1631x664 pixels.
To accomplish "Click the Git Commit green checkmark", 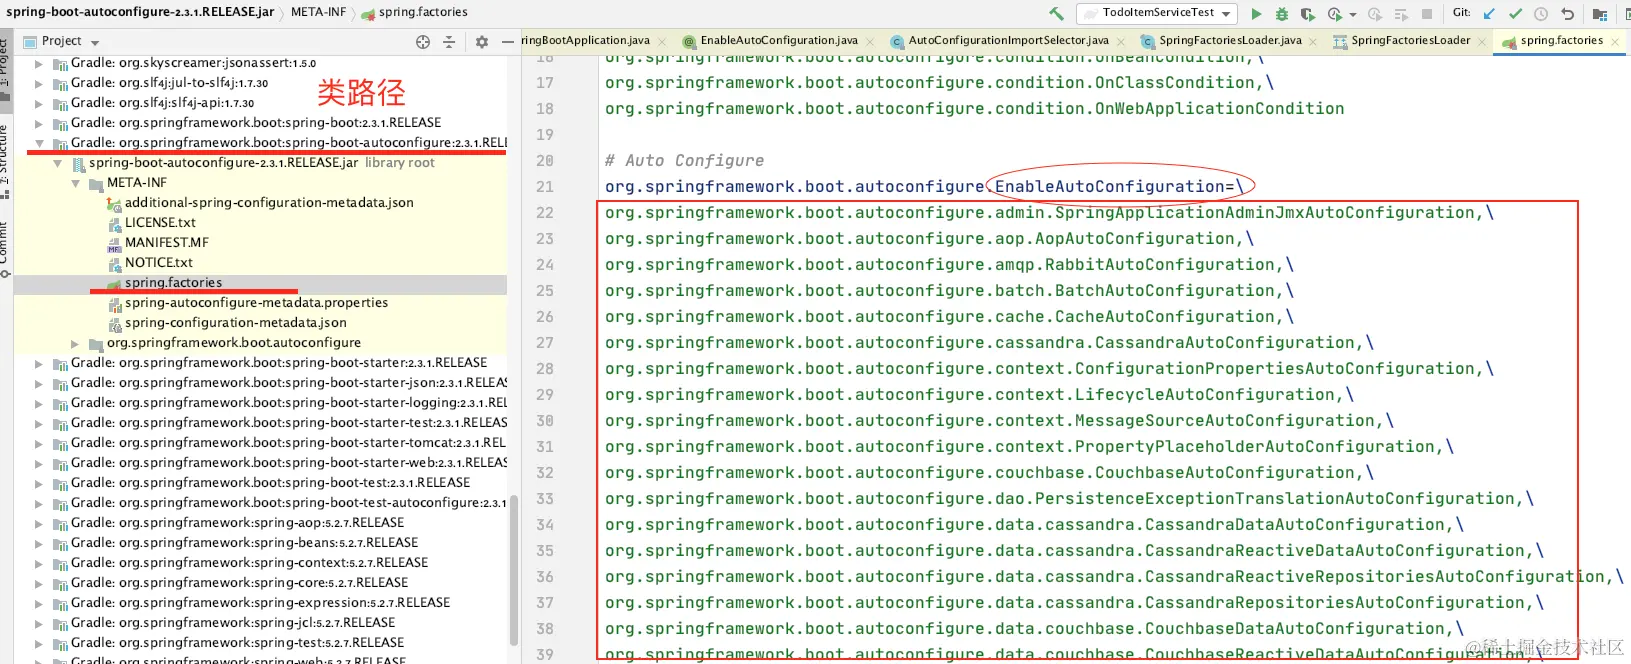I will (x=1515, y=14).
